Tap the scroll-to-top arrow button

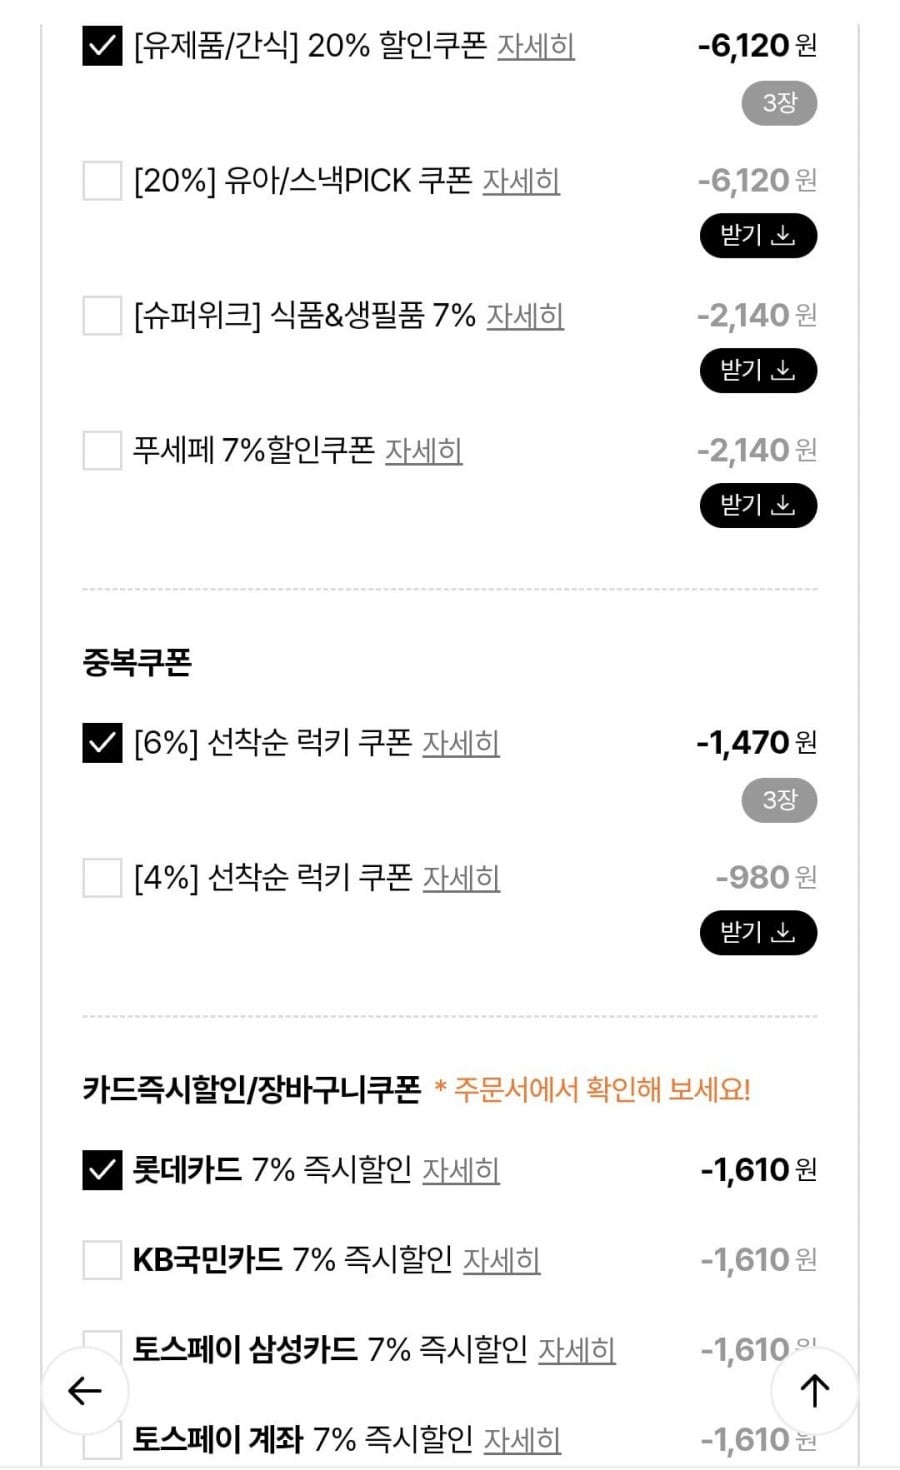[814, 1390]
